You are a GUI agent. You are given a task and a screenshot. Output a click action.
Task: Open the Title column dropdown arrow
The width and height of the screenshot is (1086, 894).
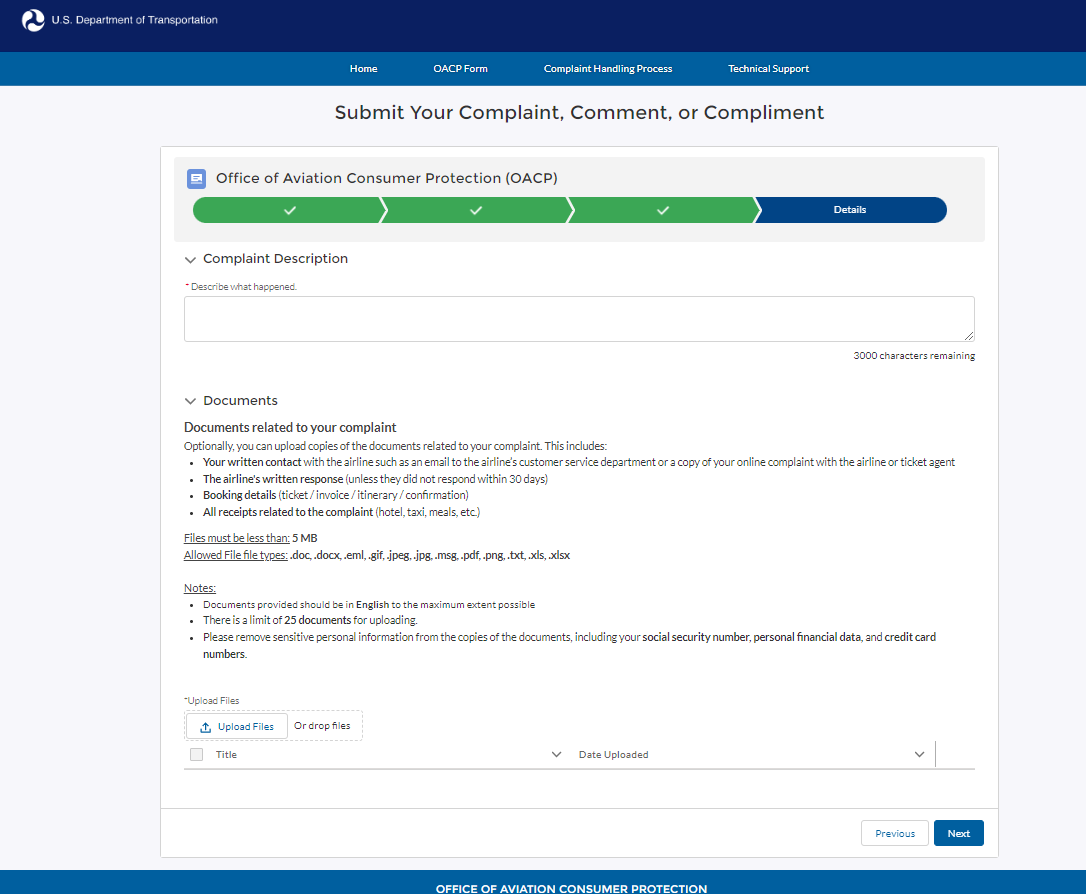click(556, 754)
